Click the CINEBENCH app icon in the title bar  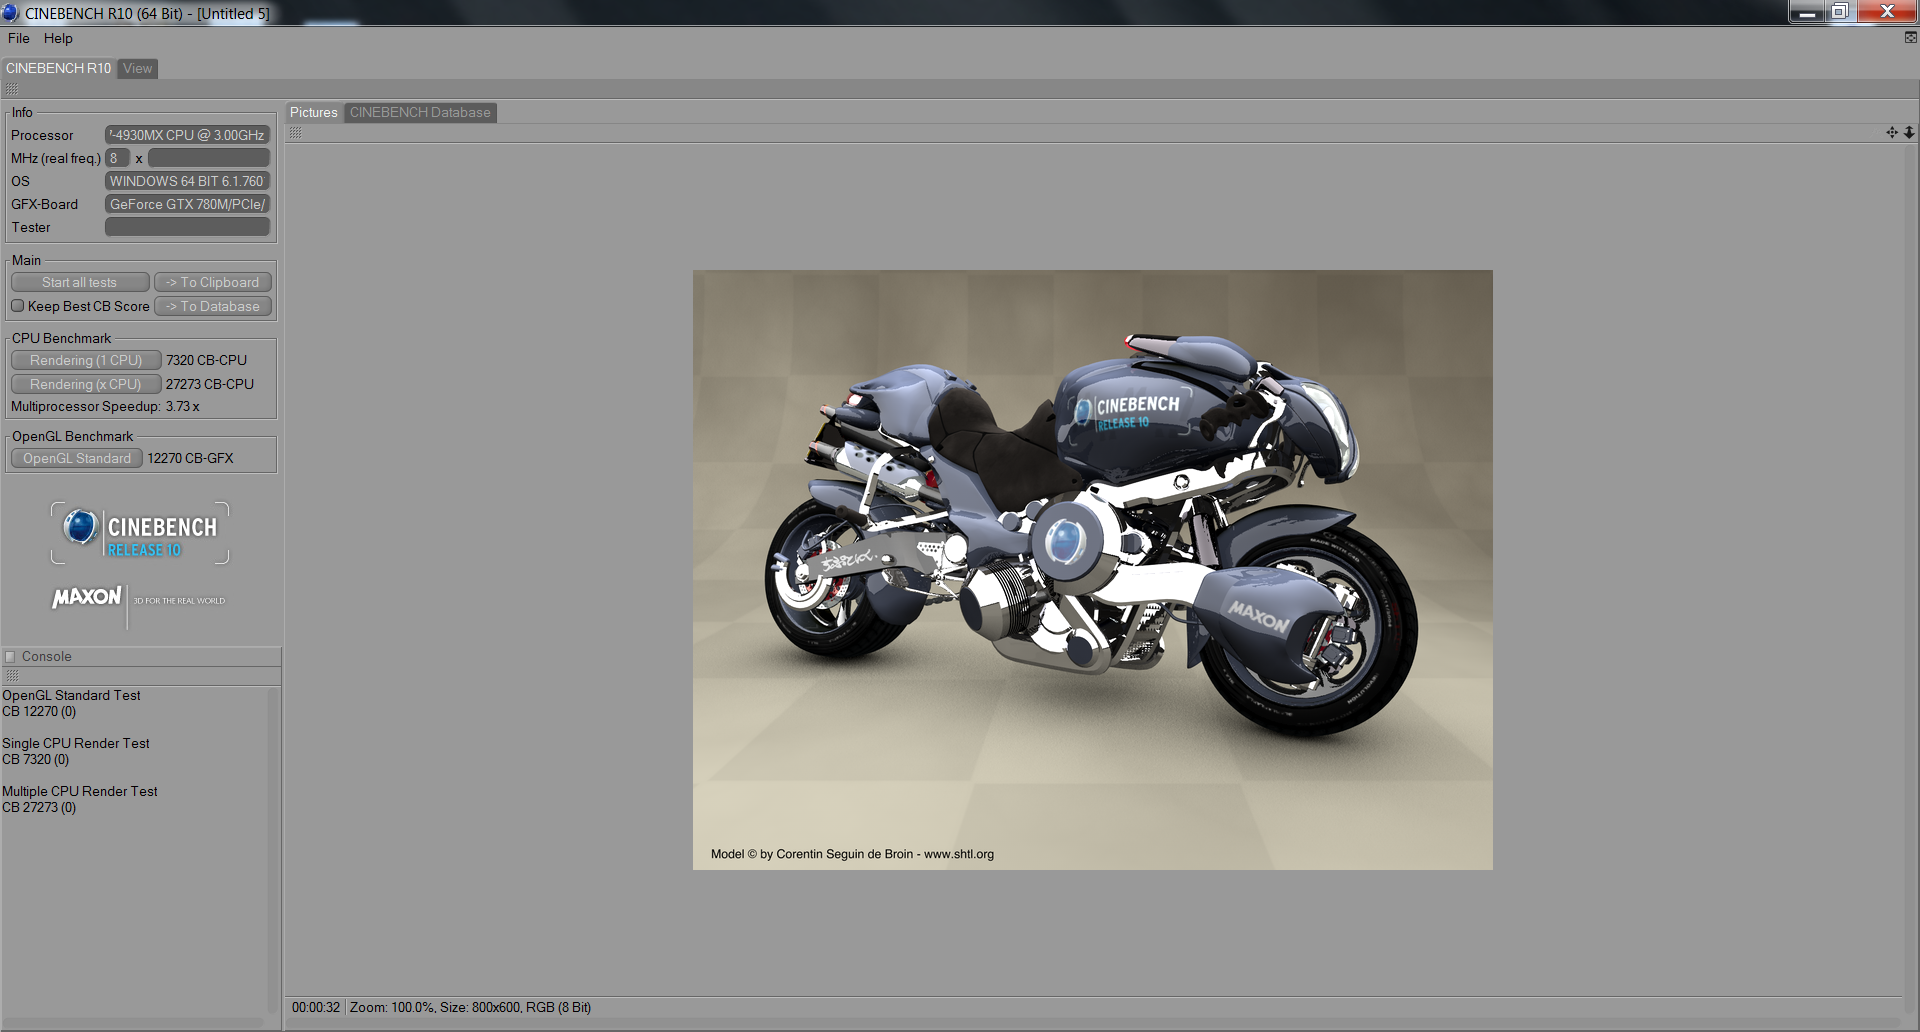10,13
